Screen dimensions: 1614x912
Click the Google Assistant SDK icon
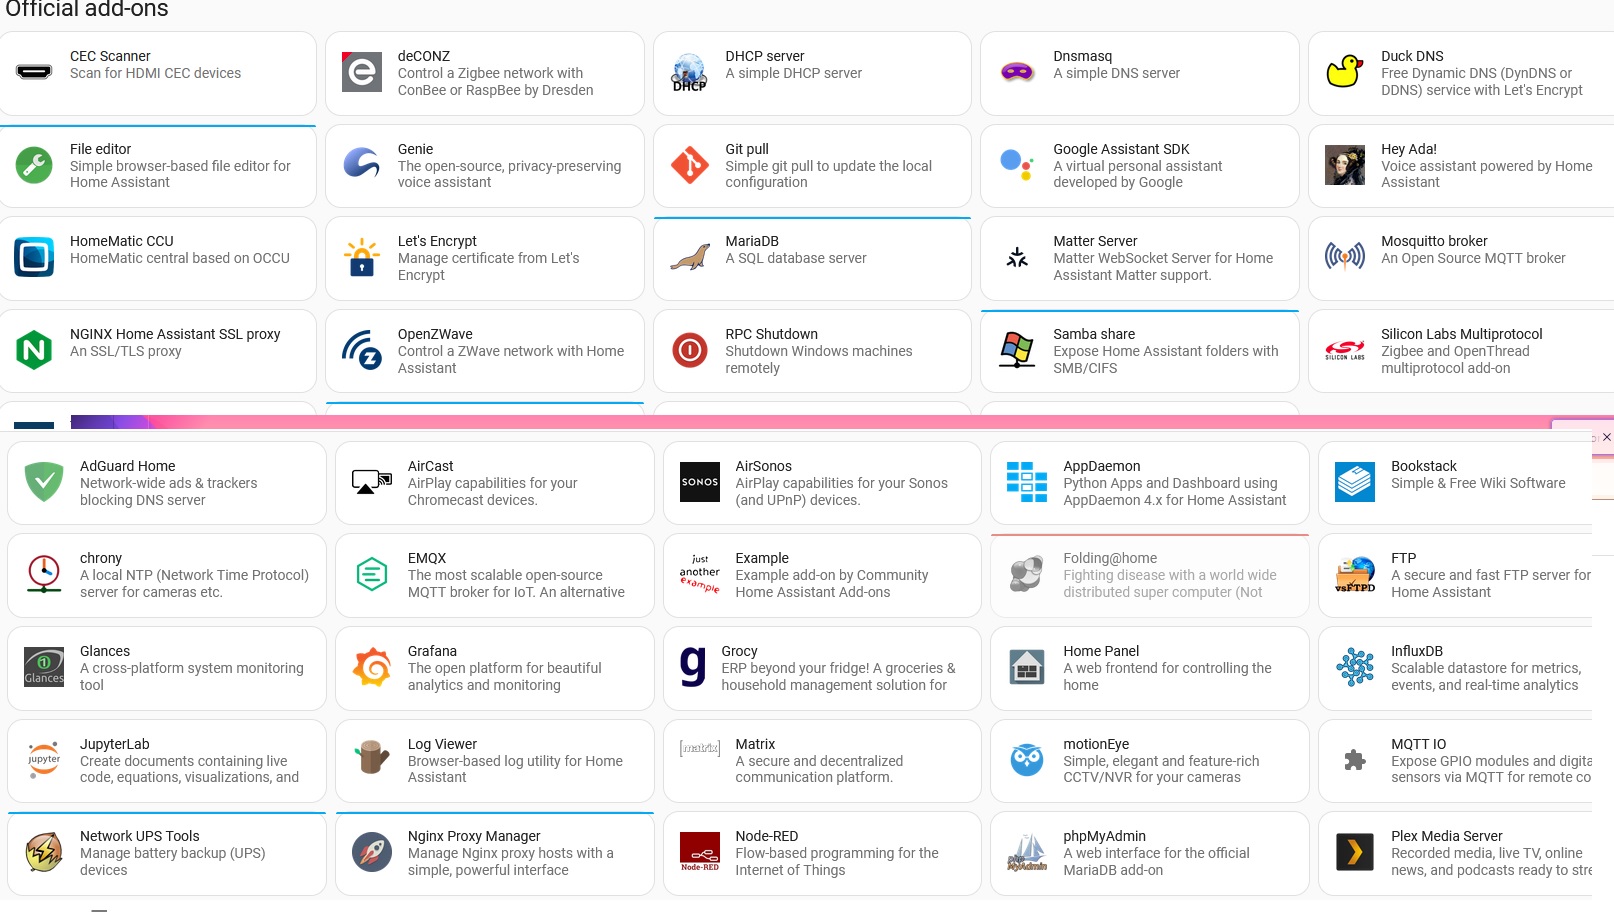click(1017, 165)
